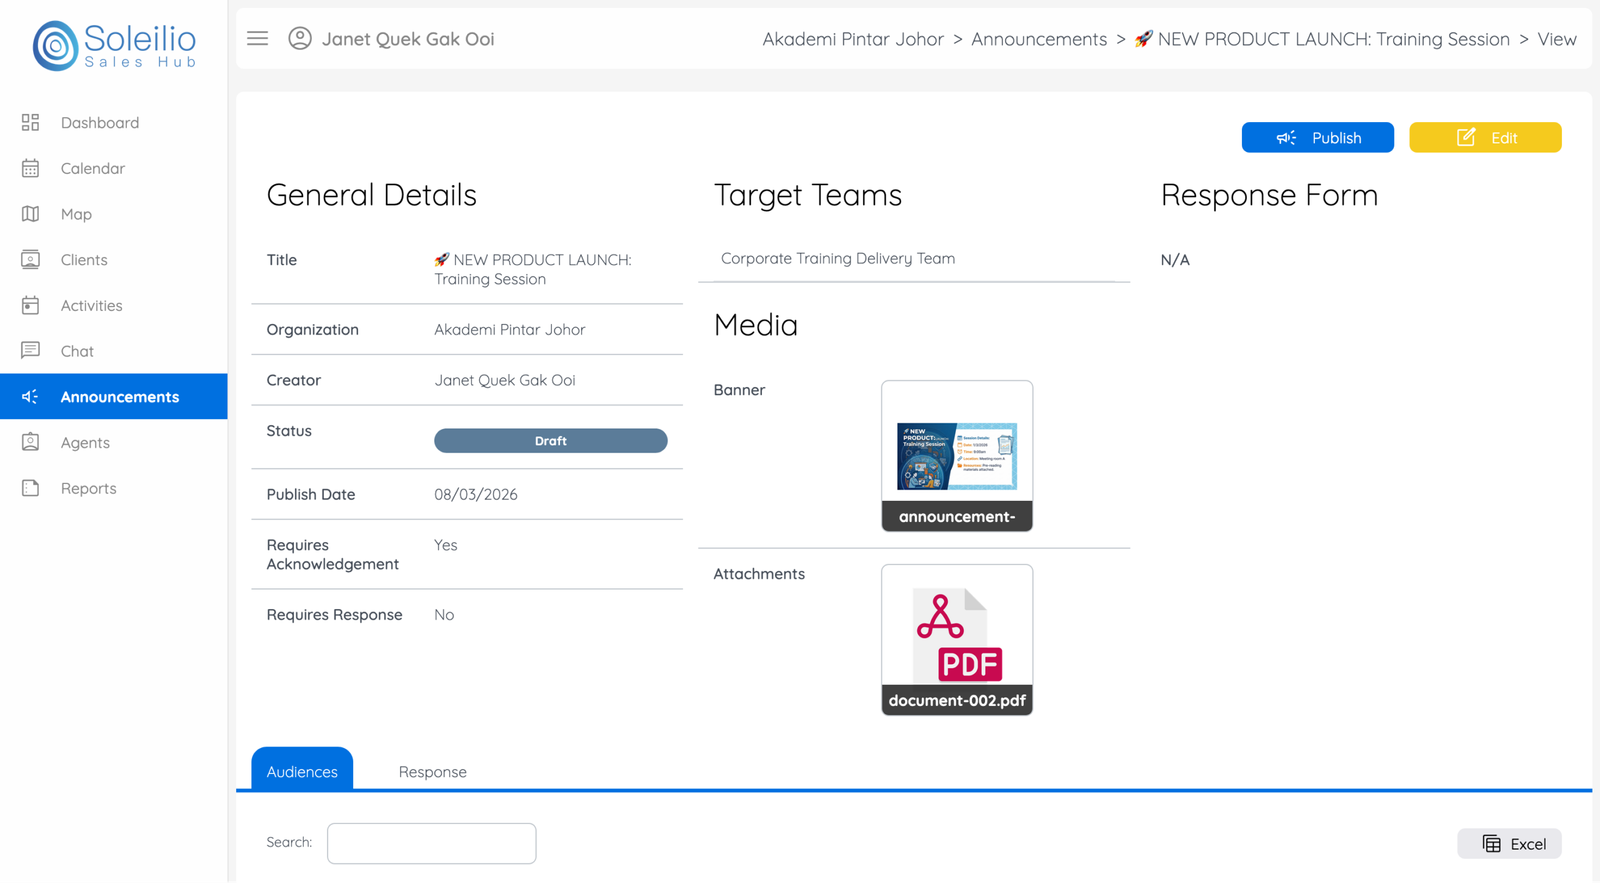
Task: Go to Activities in the sidebar
Action: click(91, 306)
